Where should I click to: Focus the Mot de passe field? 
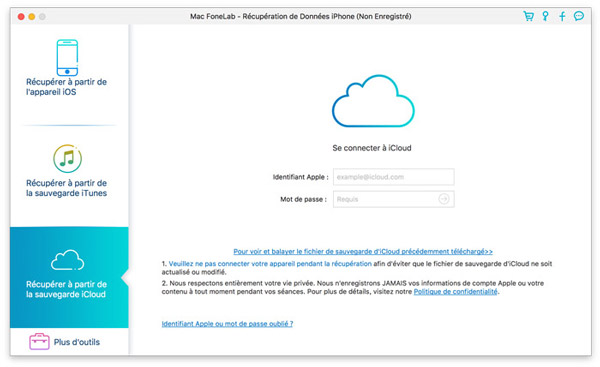tap(394, 199)
